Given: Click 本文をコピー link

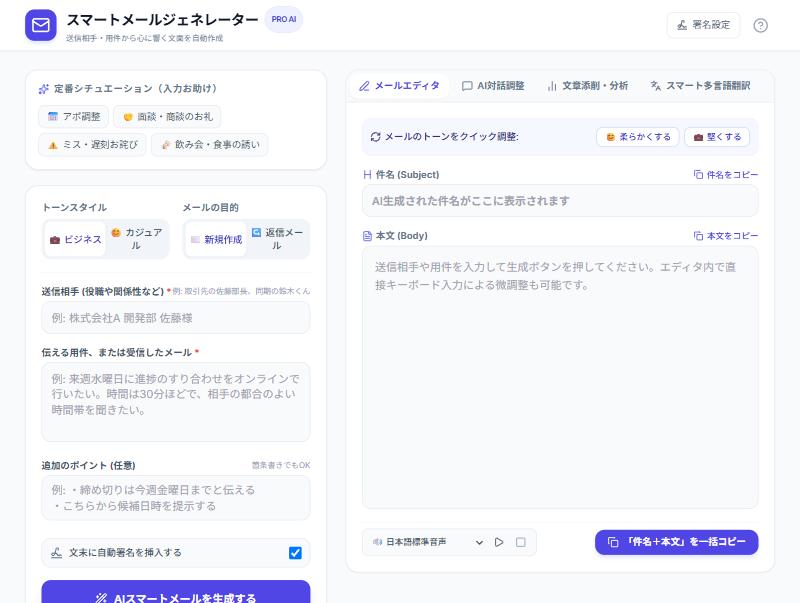Looking at the screenshot, I should pos(726,236).
